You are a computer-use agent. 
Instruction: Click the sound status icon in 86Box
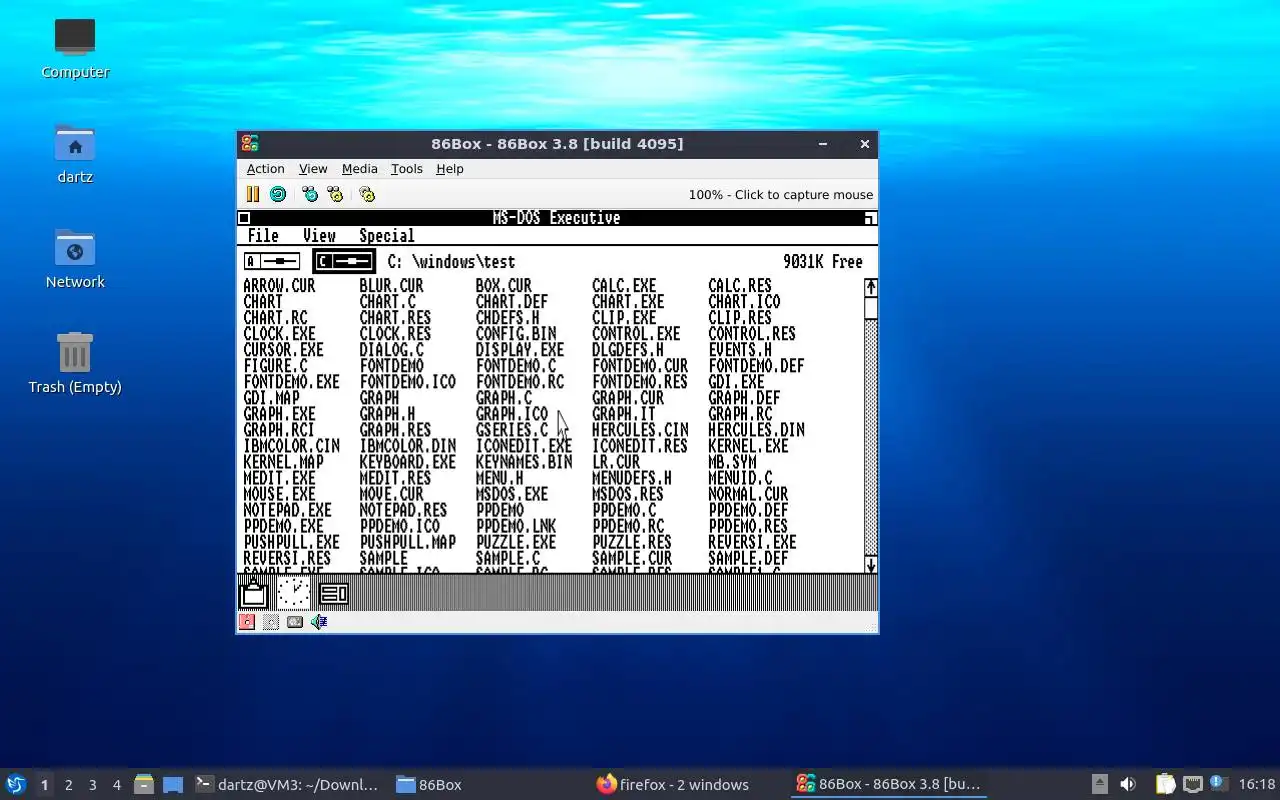point(319,622)
